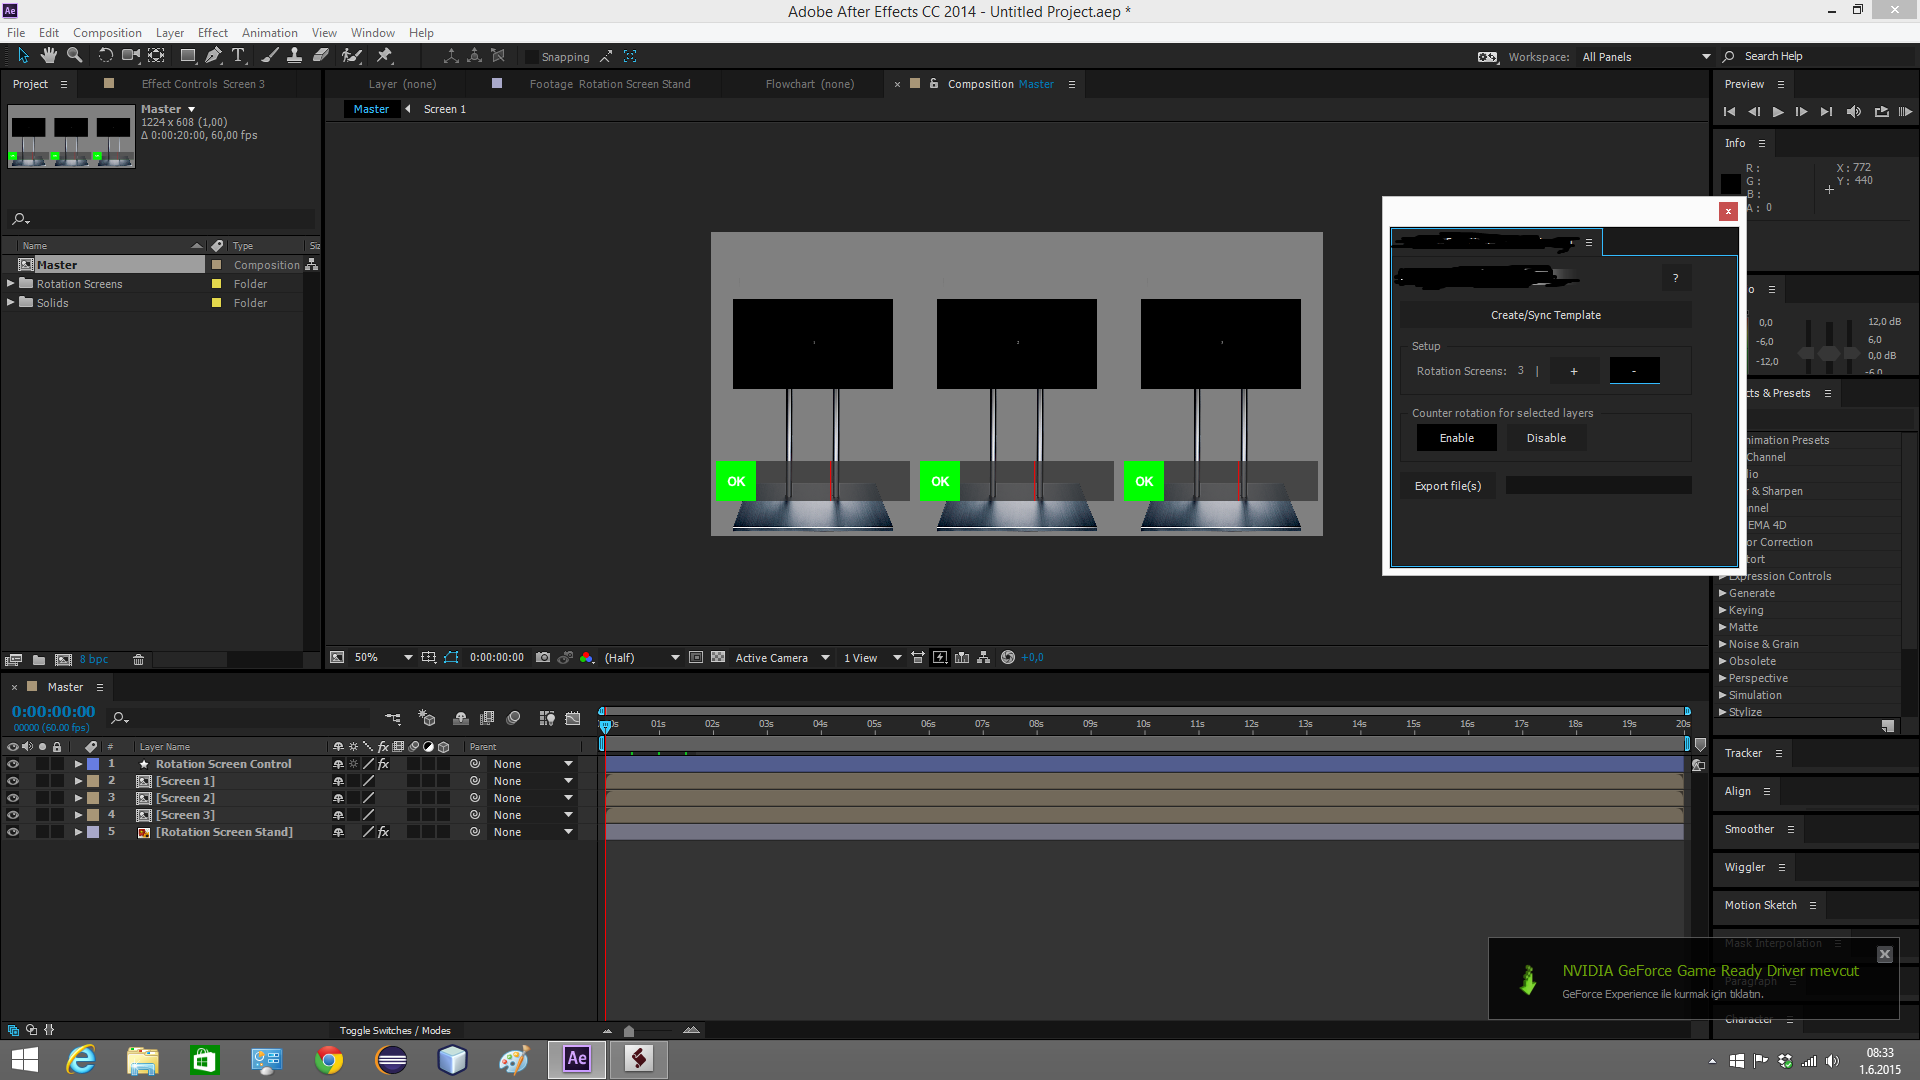Open the Effect menu
This screenshot has width=1920, height=1080.
pos(212,33)
